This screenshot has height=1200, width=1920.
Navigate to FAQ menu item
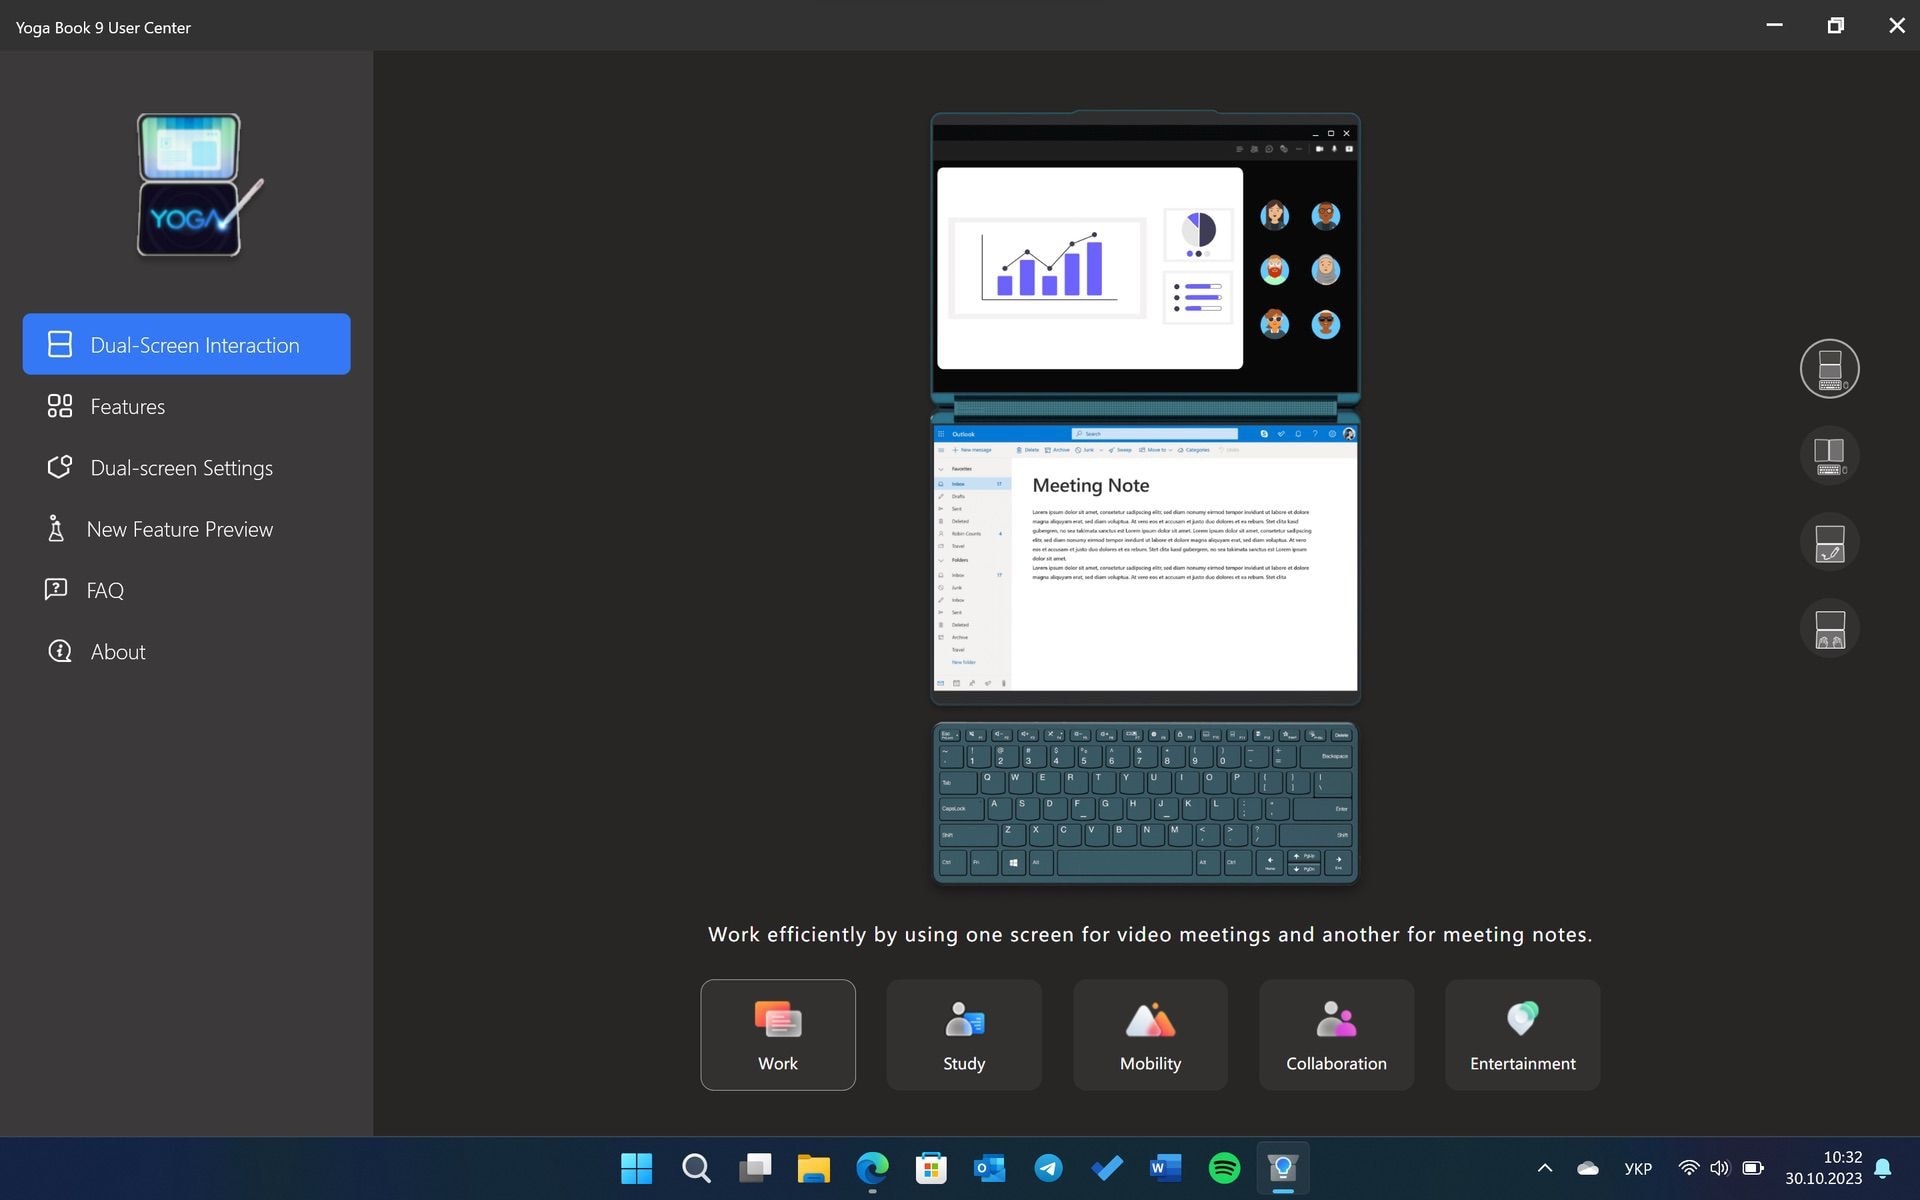105,588
